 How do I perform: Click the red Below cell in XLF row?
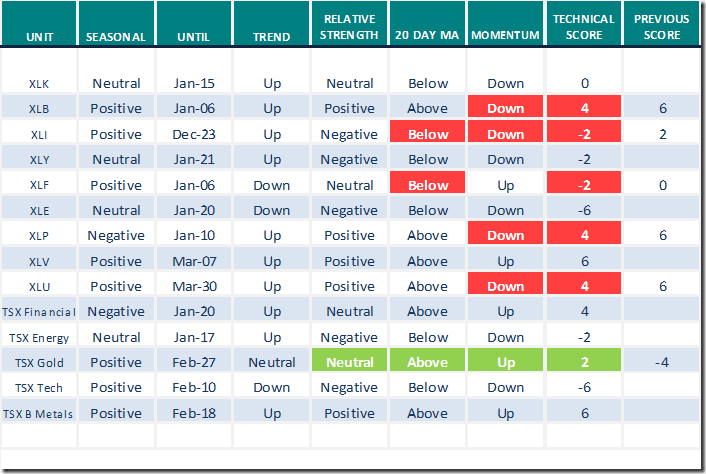pyautogui.click(x=428, y=185)
